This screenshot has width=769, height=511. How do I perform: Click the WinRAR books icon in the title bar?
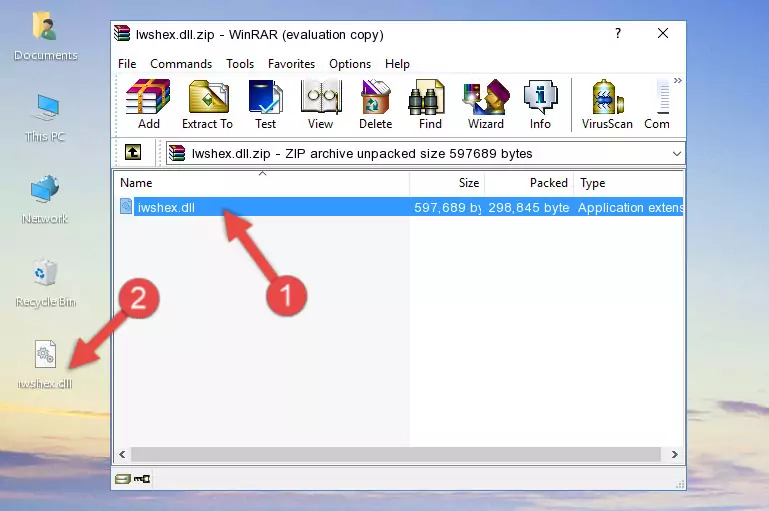tap(122, 33)
